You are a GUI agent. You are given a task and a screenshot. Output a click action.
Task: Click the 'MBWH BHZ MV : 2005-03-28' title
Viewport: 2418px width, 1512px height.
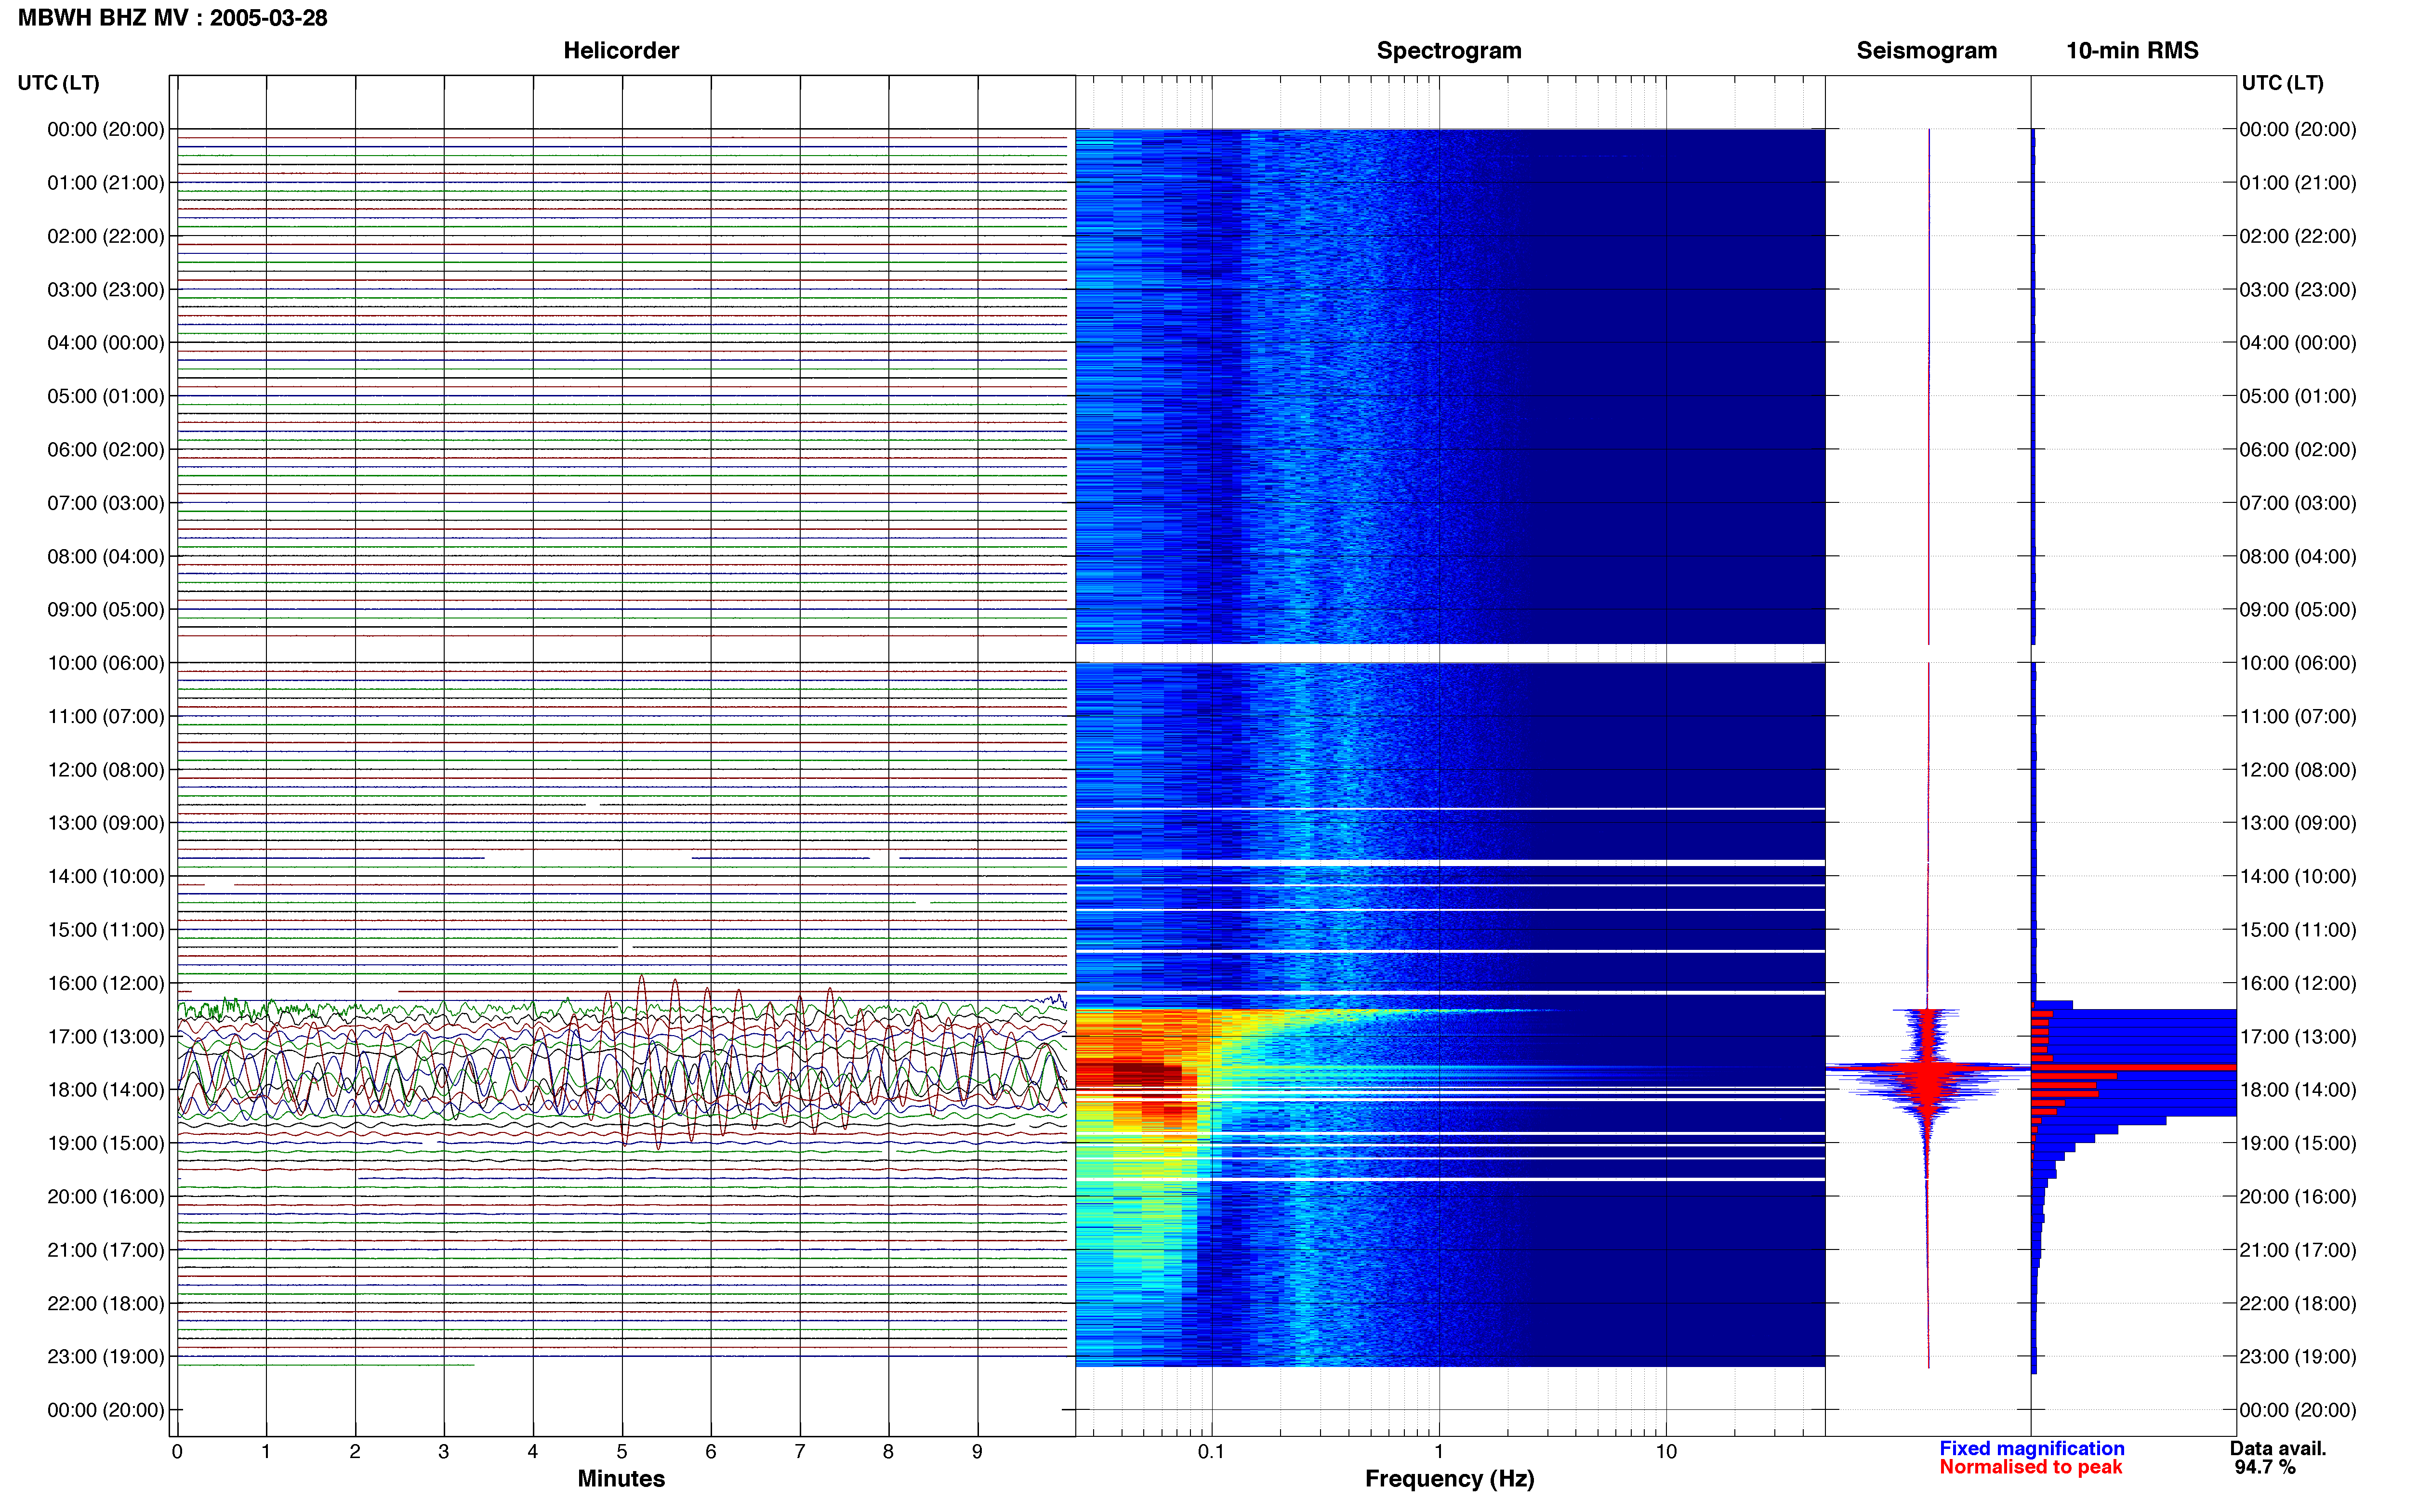tap(173, 18)
